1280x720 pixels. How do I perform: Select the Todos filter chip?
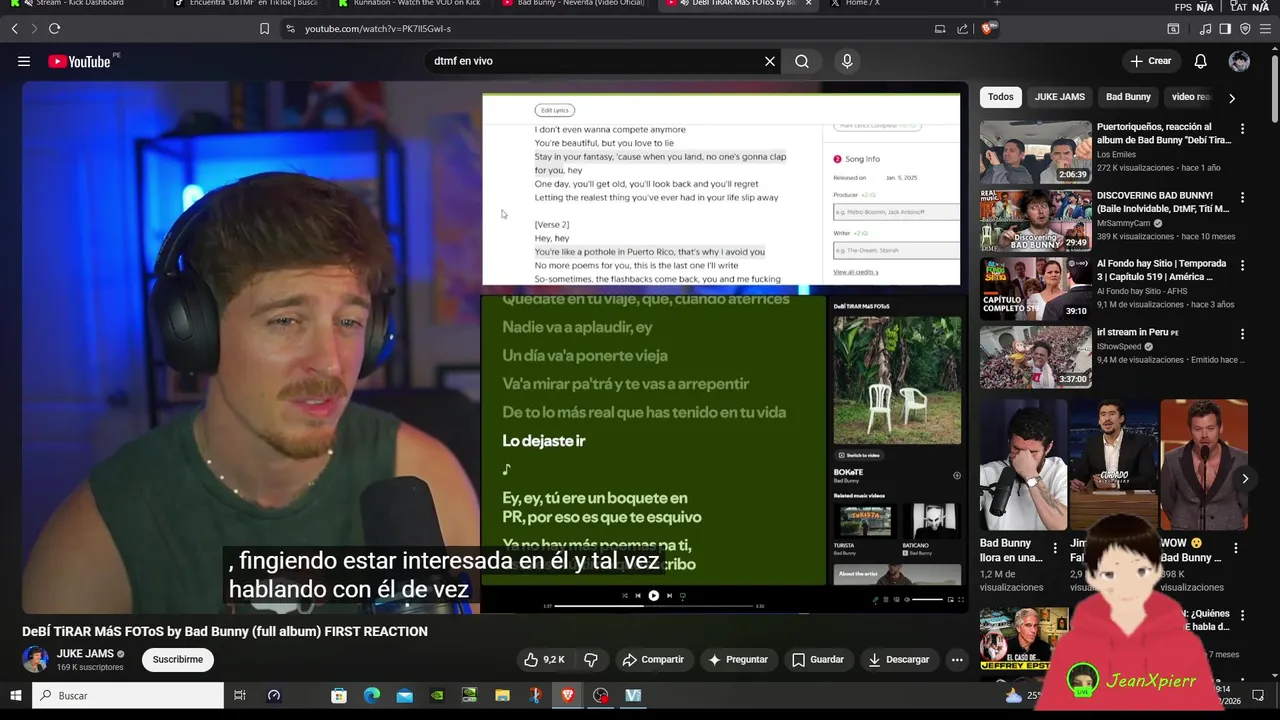pos(1001,97)
